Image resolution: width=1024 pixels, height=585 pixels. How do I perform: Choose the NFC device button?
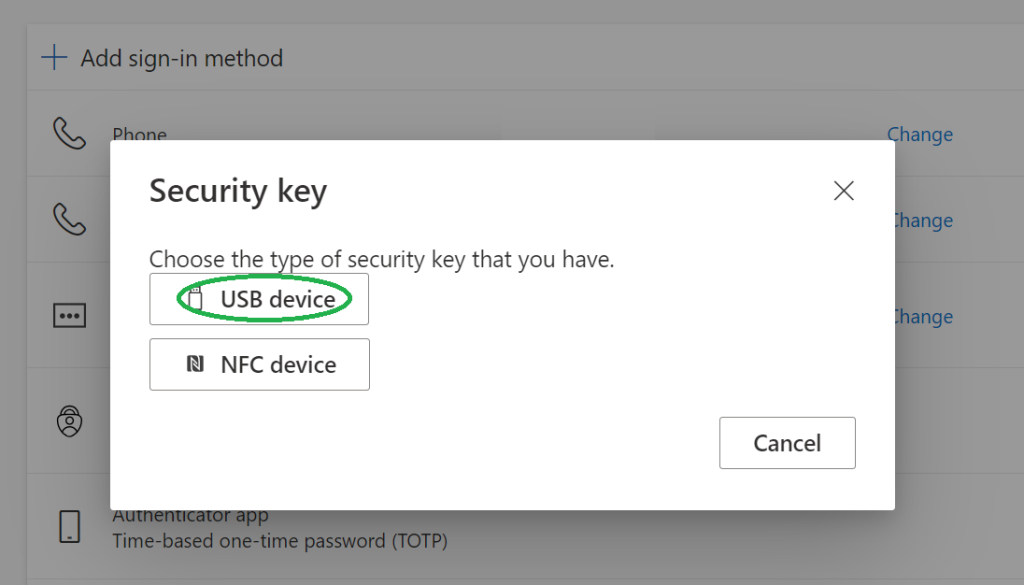click(259, 364)
